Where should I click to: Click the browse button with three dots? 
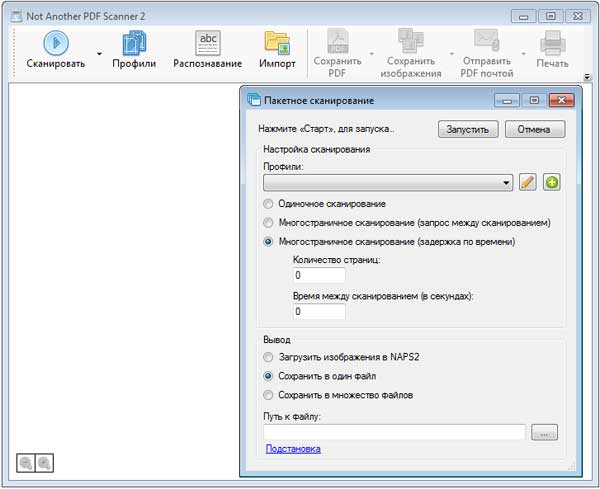click(x=545, y=432)
